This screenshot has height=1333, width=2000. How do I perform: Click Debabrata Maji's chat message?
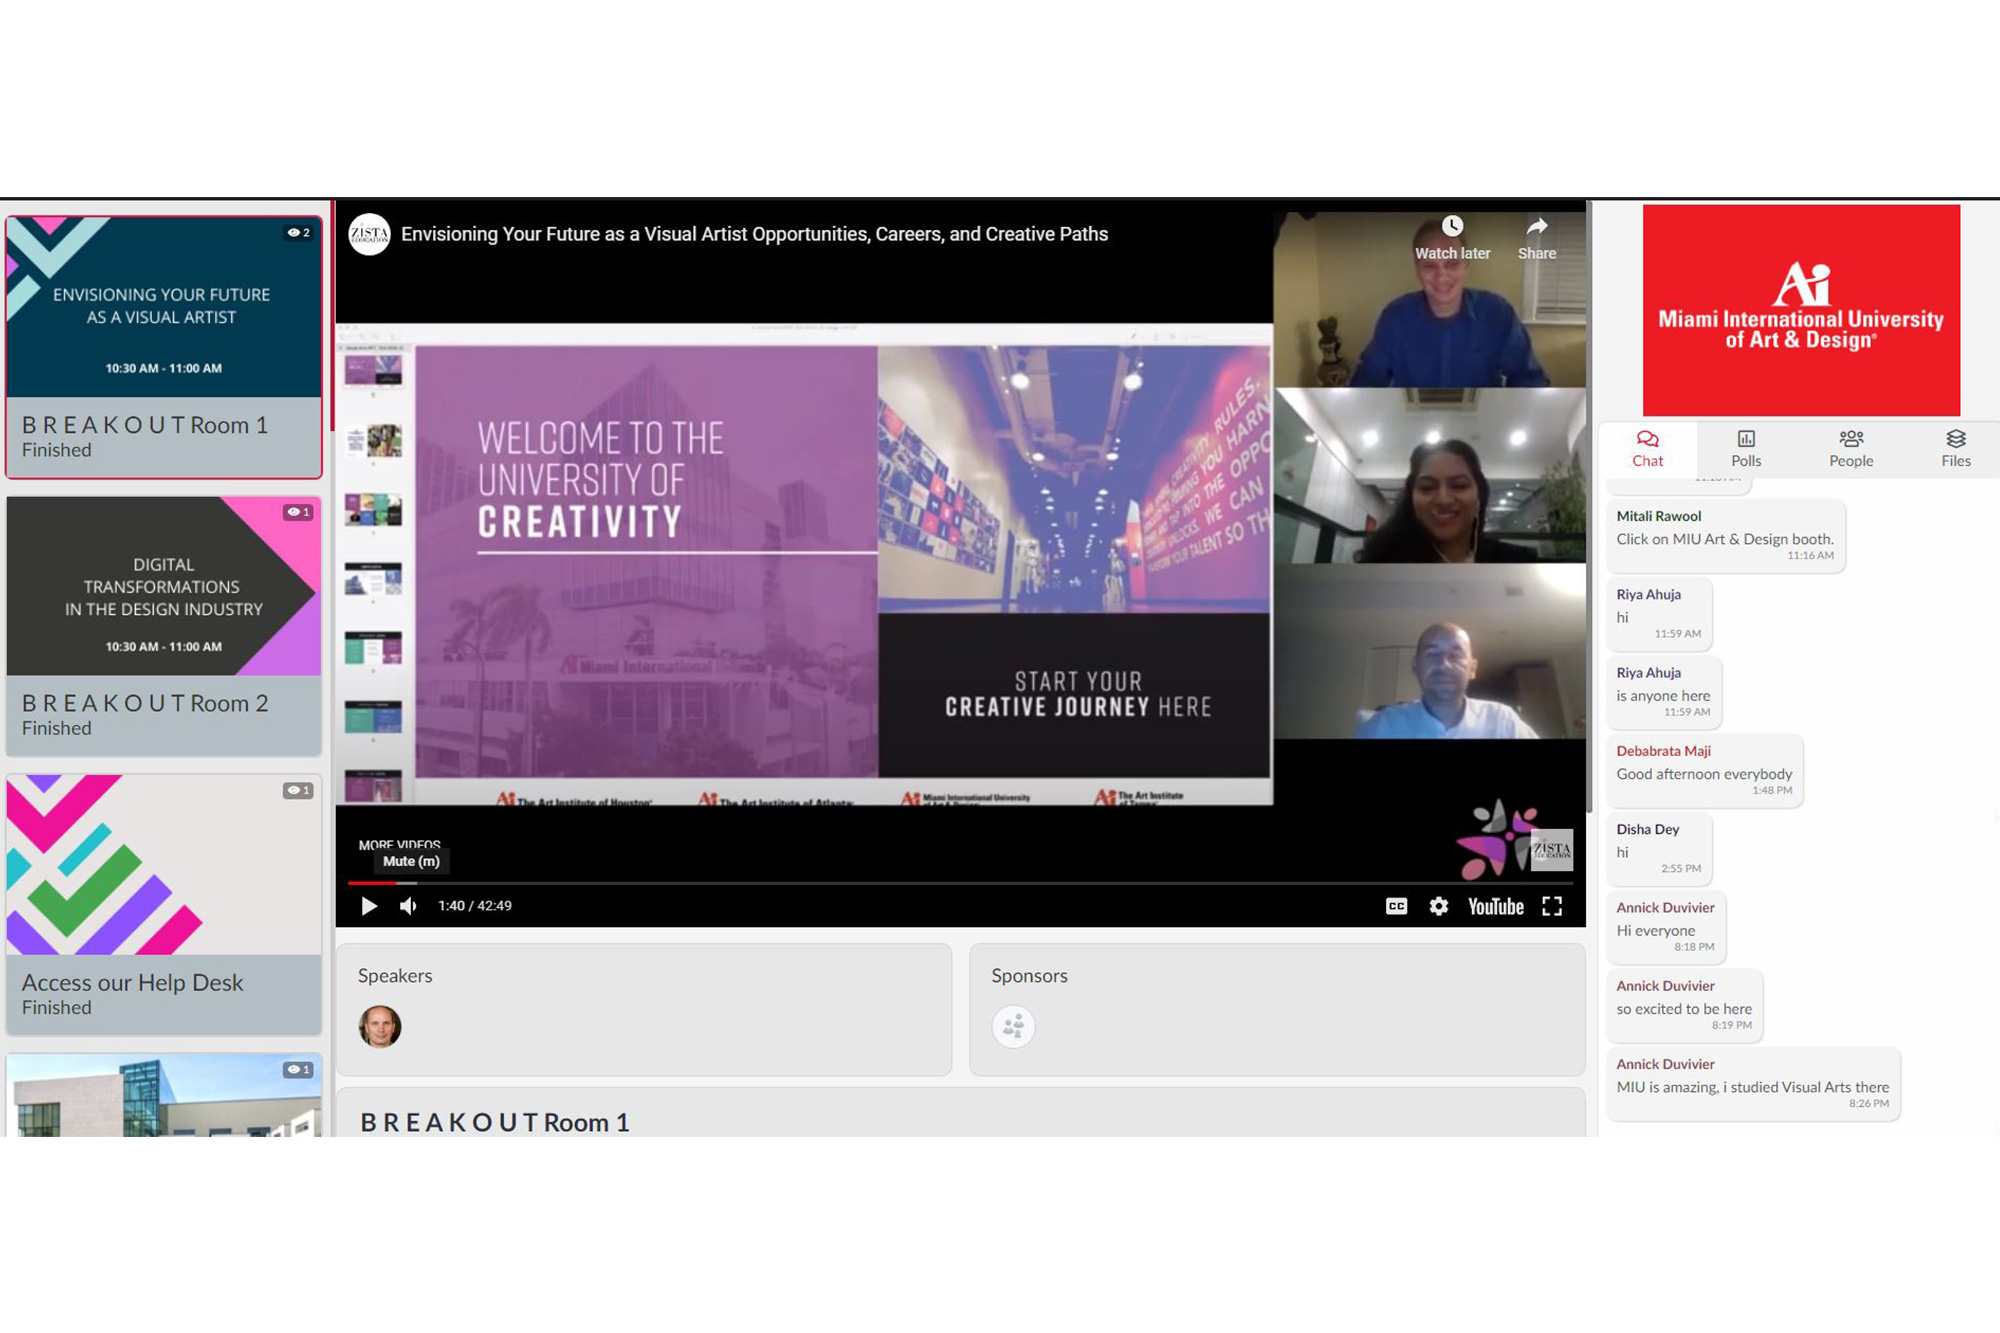(x=1704, y=771)
